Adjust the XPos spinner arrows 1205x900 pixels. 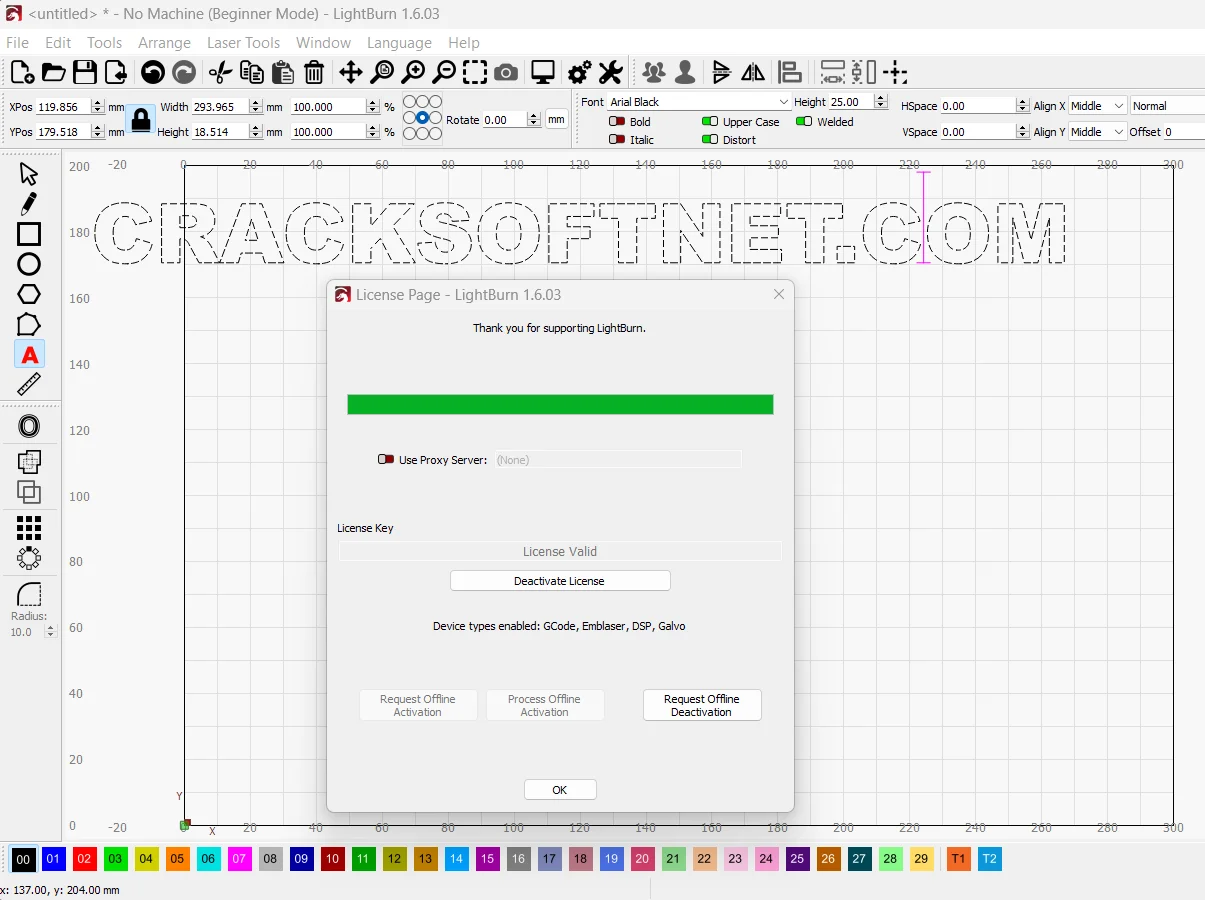tap(97, 106)
